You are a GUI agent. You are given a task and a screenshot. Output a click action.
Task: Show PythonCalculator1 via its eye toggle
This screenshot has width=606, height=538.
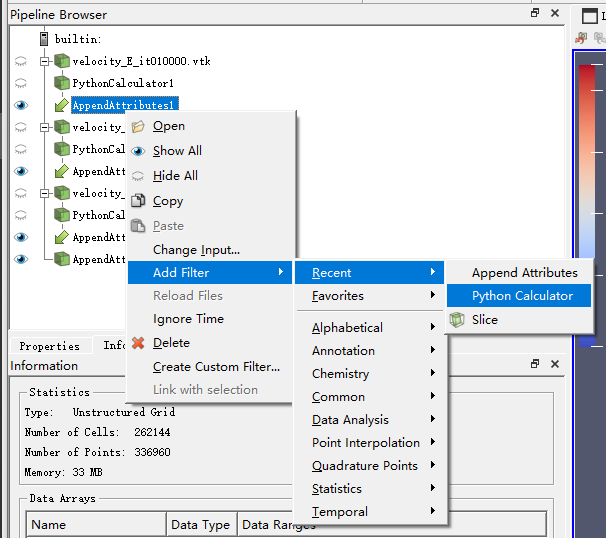pyautogui.click(x=21, y=83)
